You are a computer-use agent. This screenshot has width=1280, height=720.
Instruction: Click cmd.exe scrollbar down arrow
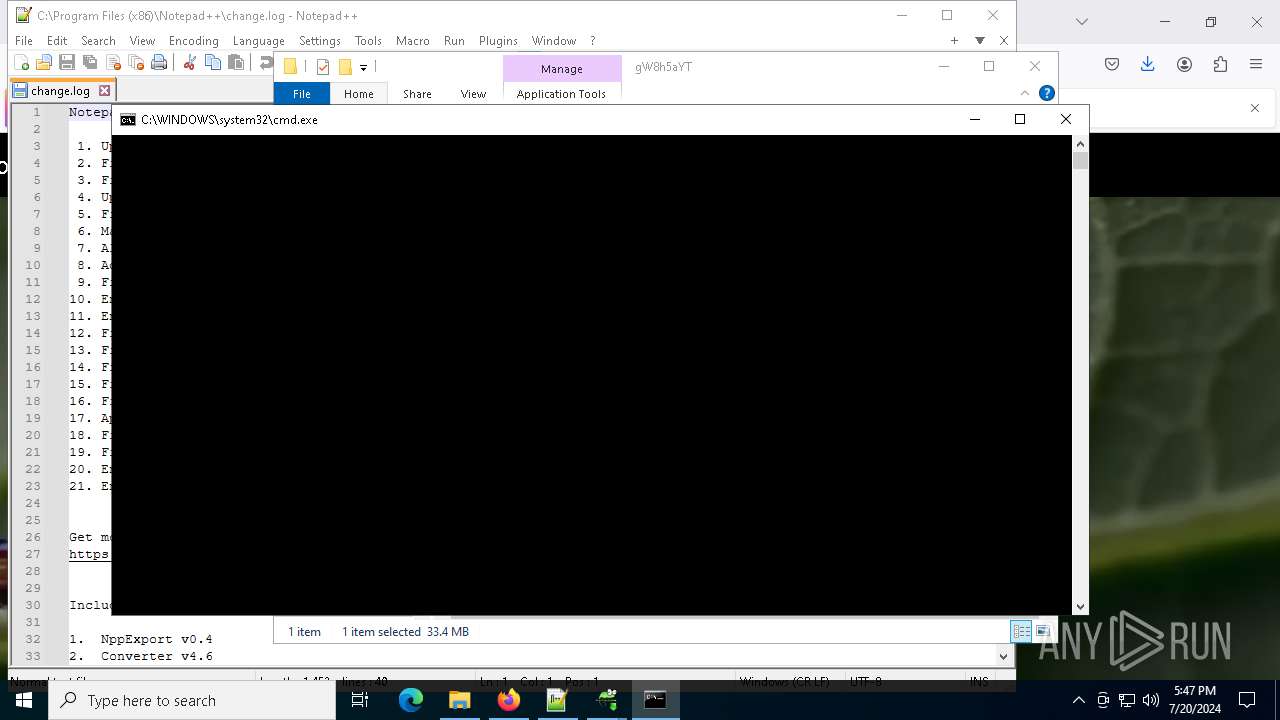1080,606
